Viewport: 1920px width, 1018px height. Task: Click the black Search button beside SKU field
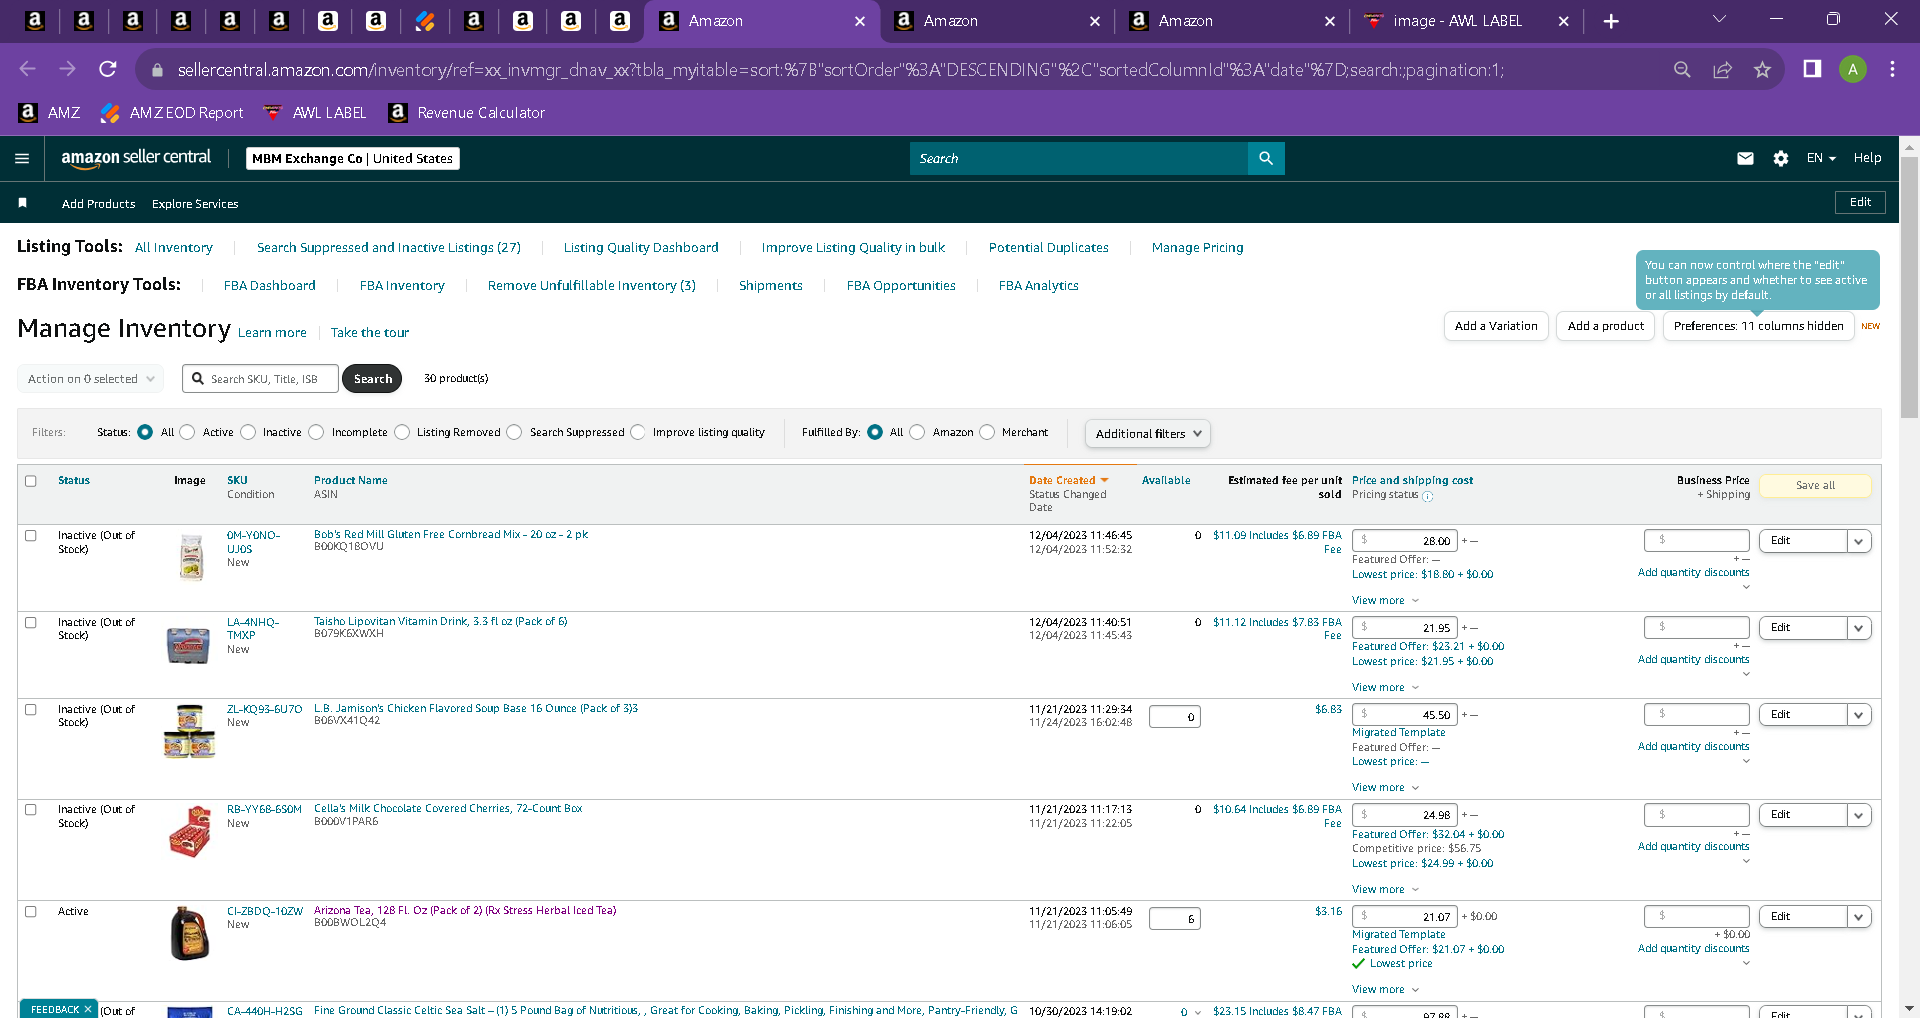pyautogui.click(x=372, y=379)
